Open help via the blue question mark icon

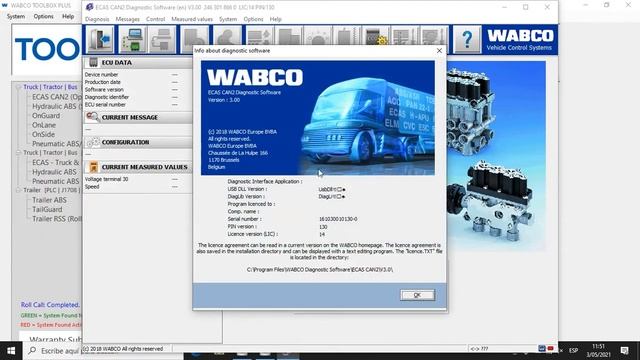(x=467, y=39)
